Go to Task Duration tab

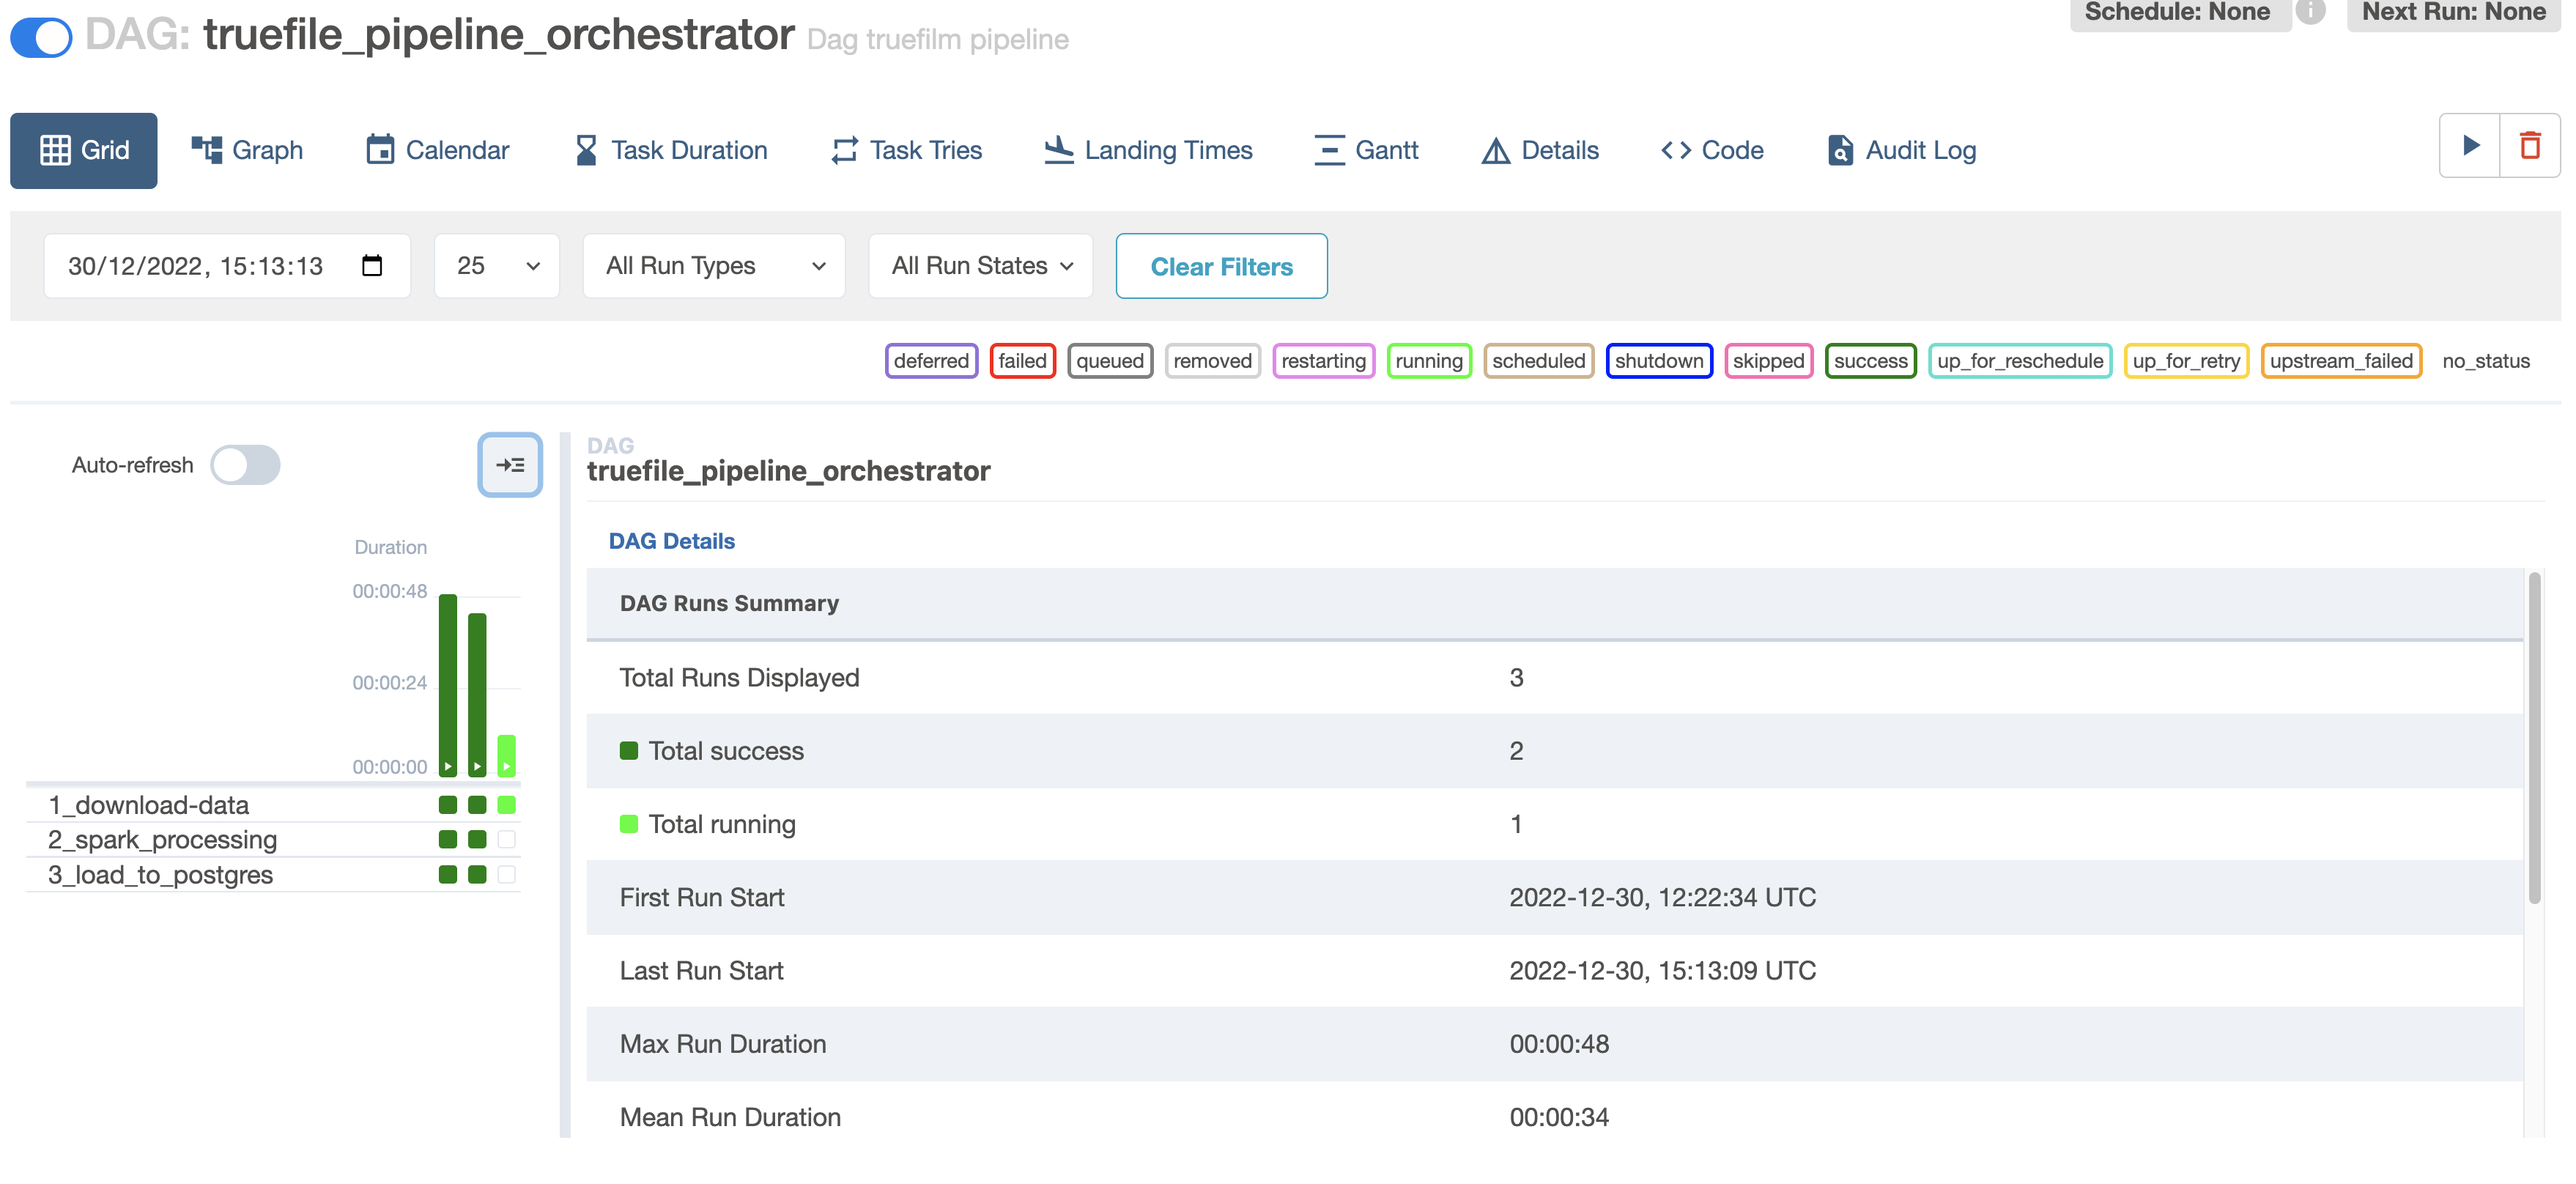point(671,150)
